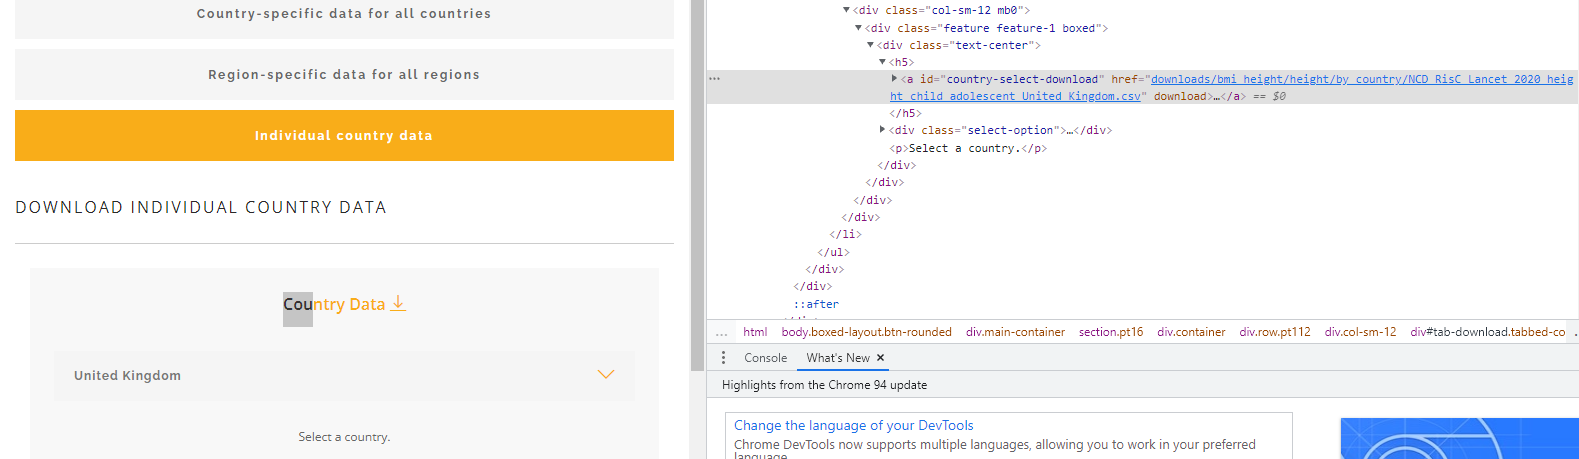Open the drawer three-dot menu beside Console
Screen dimensions: 1579x459
click(723, 358)
